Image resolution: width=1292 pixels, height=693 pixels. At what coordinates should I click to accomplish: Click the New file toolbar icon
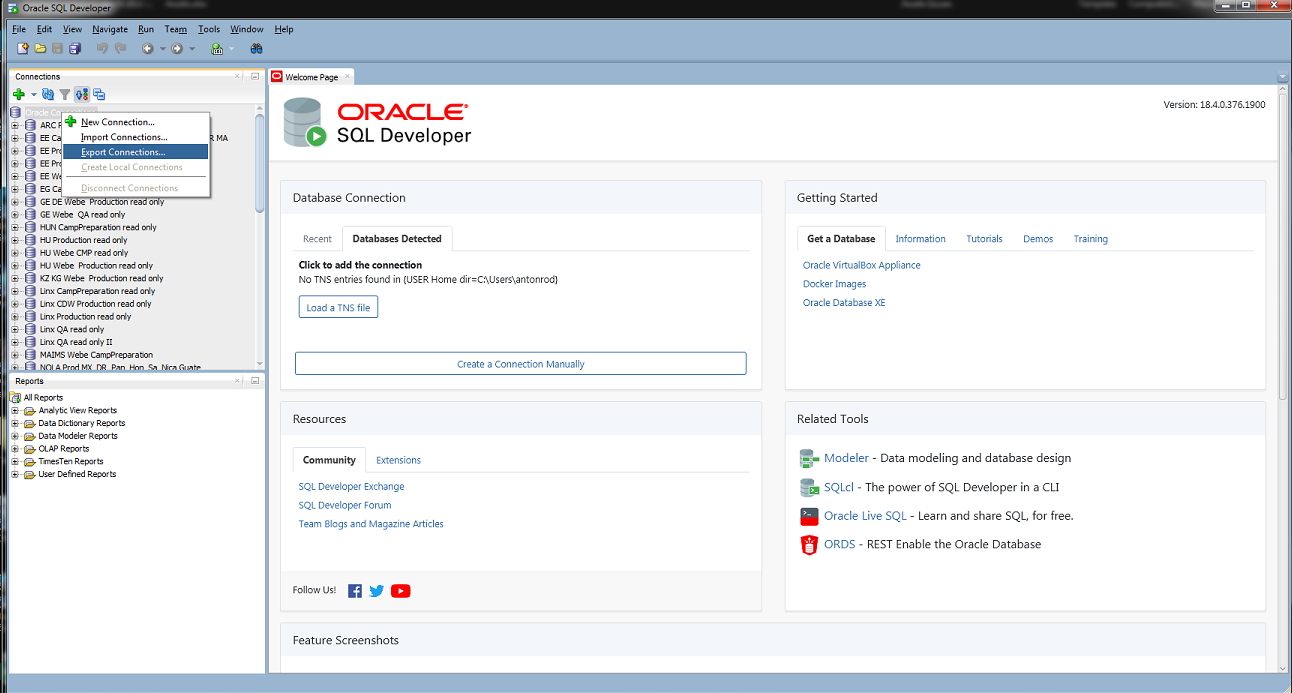tap(23, 48)
